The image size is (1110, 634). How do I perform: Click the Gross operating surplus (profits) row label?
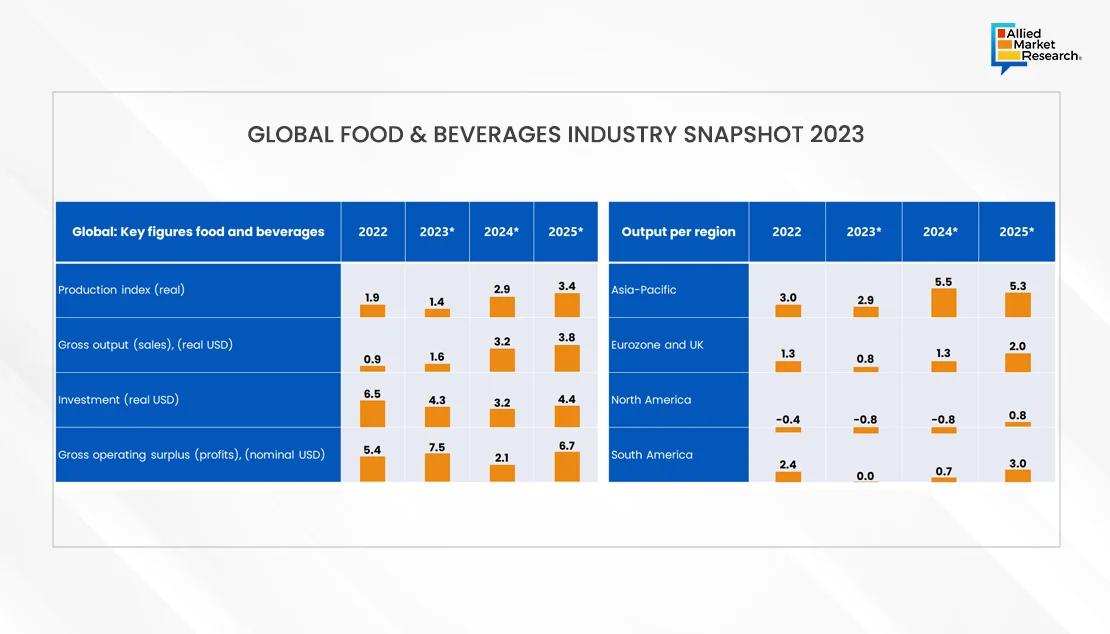(x=191, y=455)
